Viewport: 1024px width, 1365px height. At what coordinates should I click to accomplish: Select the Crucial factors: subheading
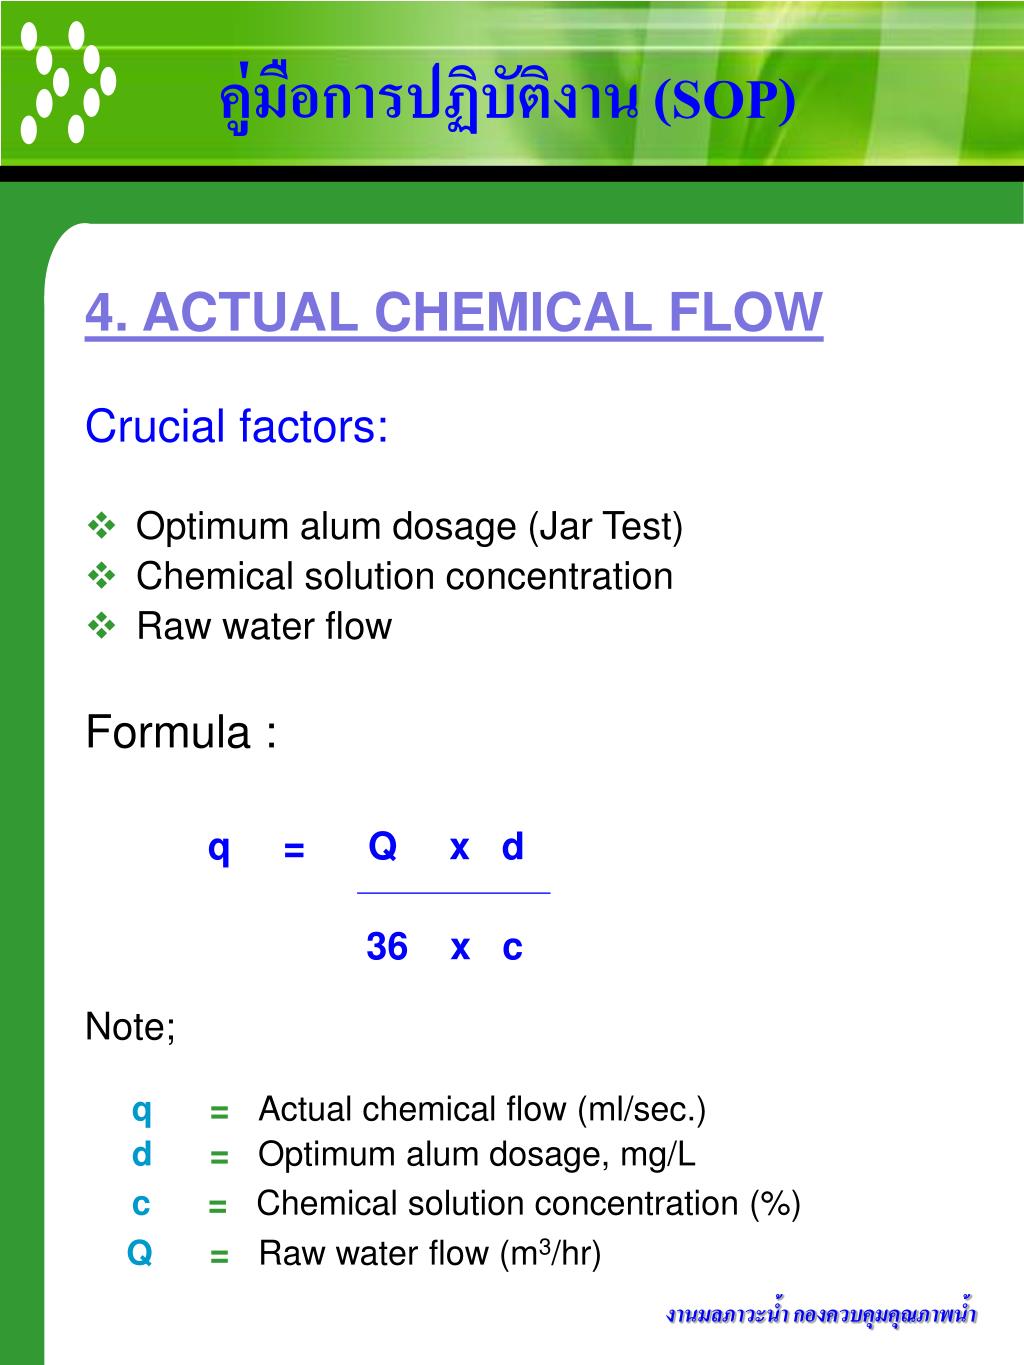click(x=237, y=427)
